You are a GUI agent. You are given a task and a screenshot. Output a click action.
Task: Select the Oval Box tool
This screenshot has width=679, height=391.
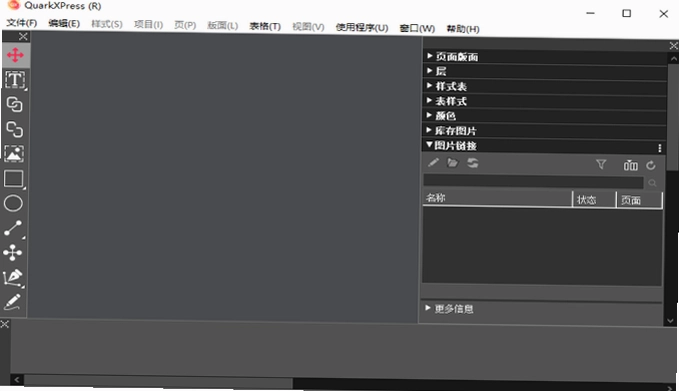pyautogui.click(x=13, y=203)
